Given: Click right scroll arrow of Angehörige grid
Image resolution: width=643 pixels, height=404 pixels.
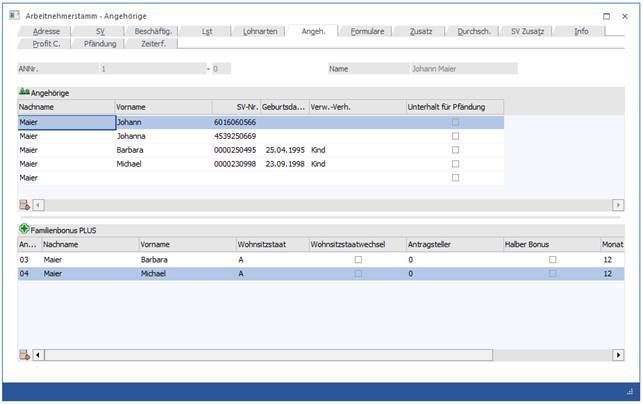Looking at the screenshot, I should (x=618, y=205).
